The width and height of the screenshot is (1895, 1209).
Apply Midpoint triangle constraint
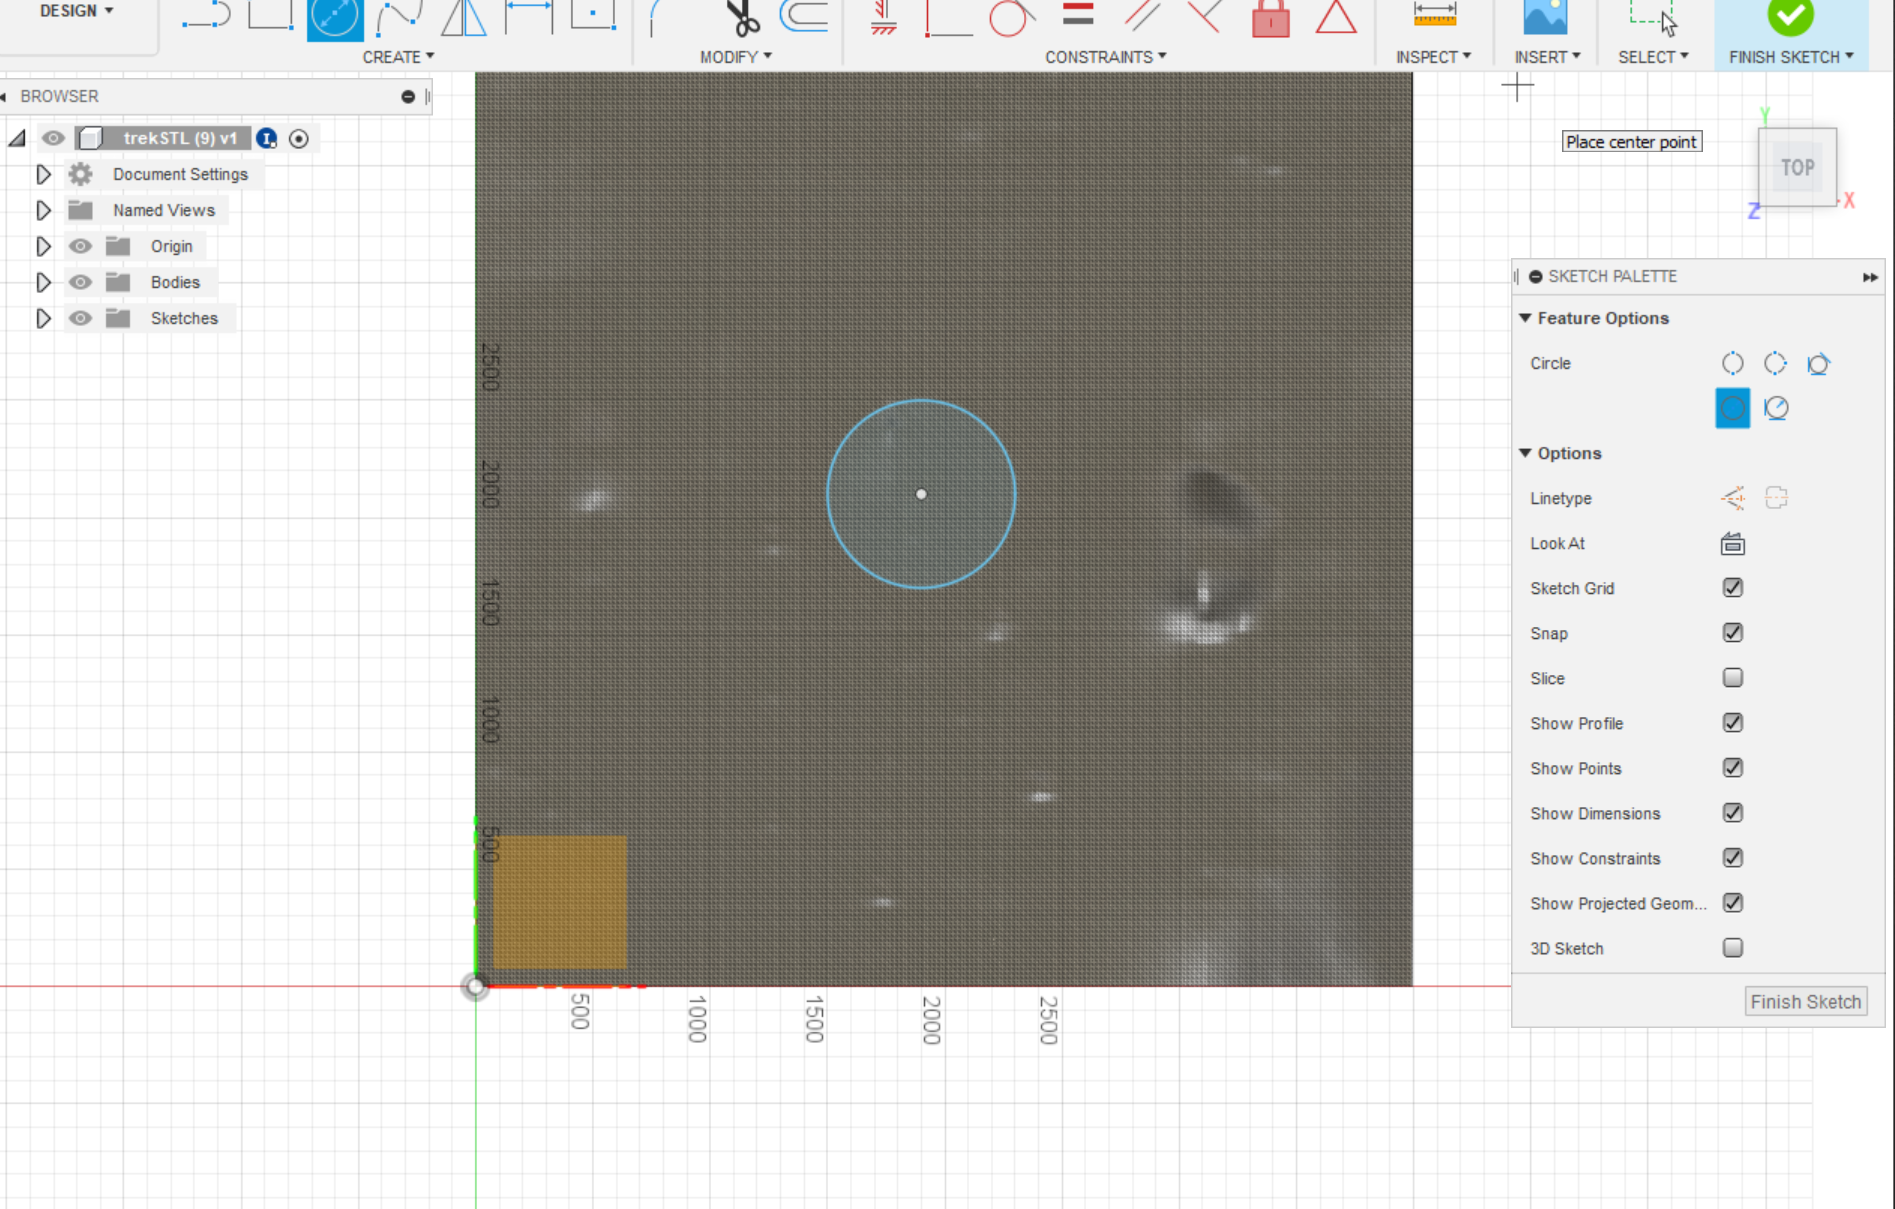(x=1336, y=16)
